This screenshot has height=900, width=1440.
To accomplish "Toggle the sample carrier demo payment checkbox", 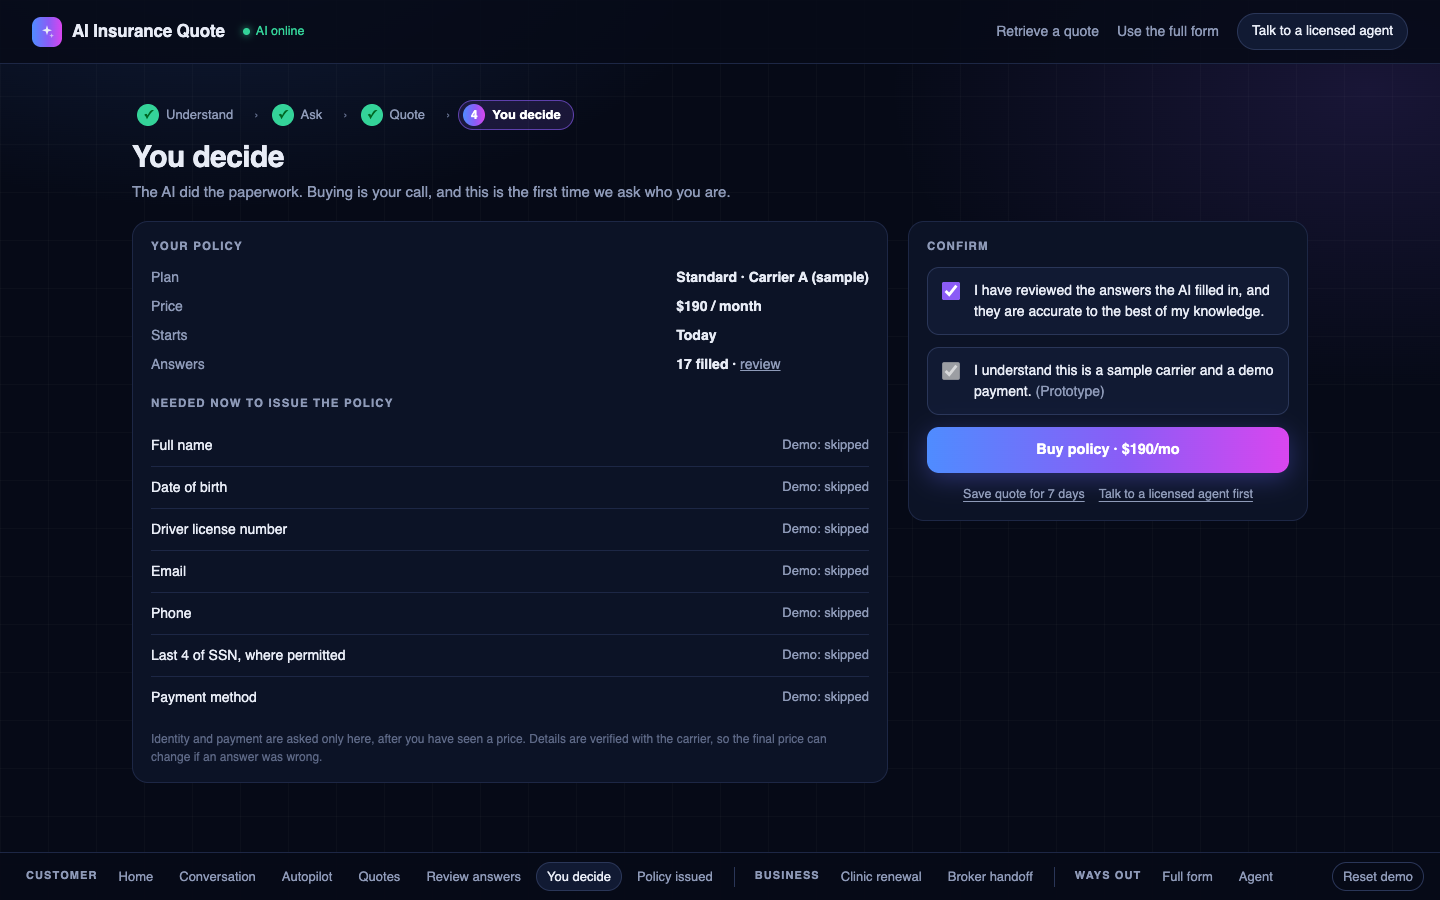I will pyautogui.click(x=951, y=371).
